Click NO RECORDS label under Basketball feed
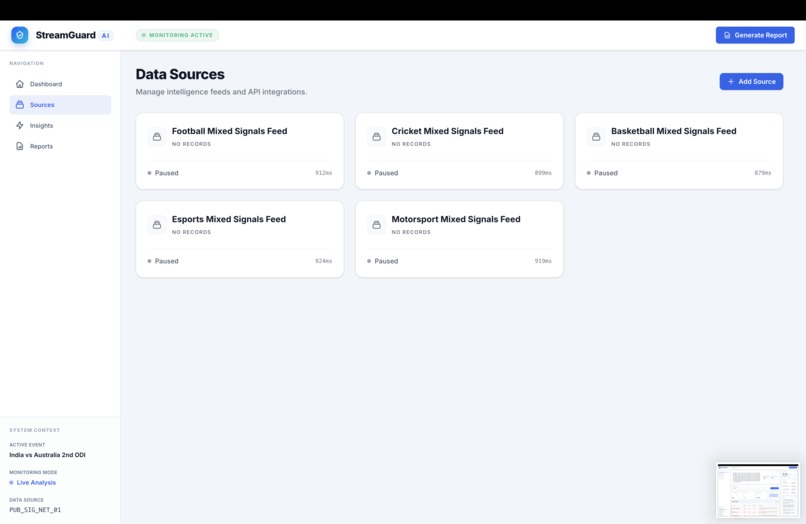Image resolution: width=806 pixels, height=524 pixels. point(630,144)
